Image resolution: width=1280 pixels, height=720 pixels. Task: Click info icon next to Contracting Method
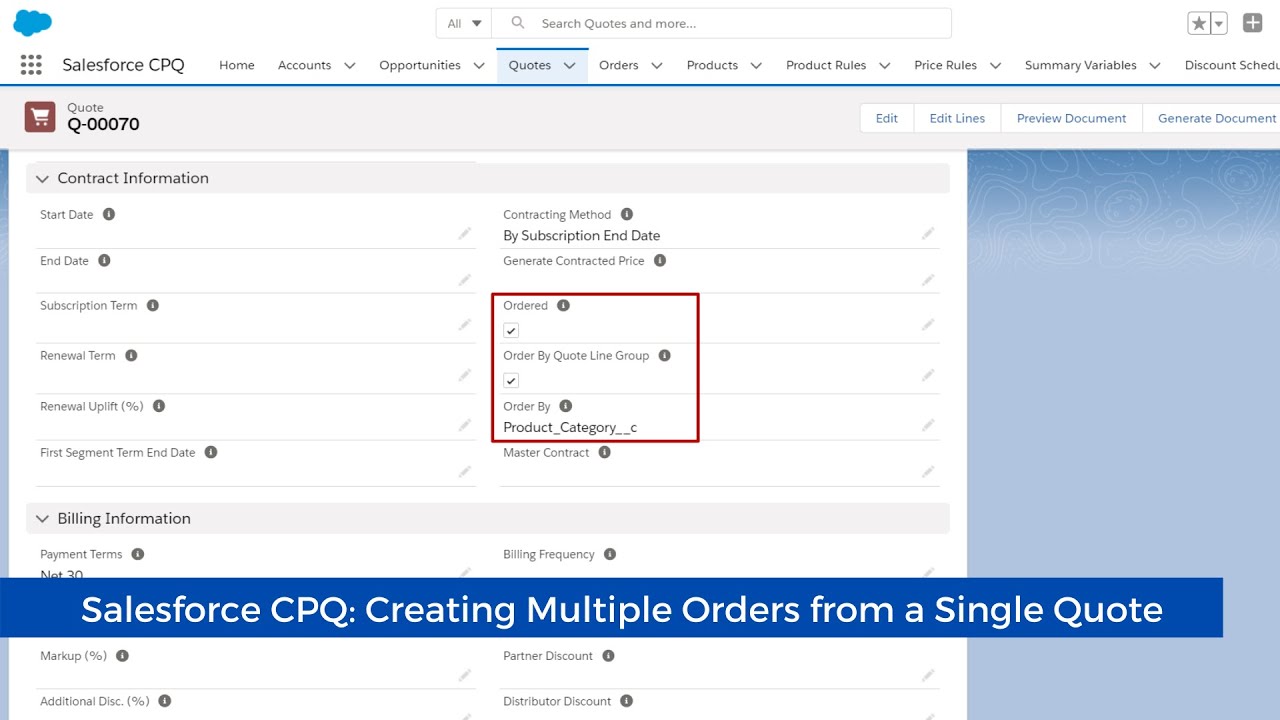click(x=627, y=214)
